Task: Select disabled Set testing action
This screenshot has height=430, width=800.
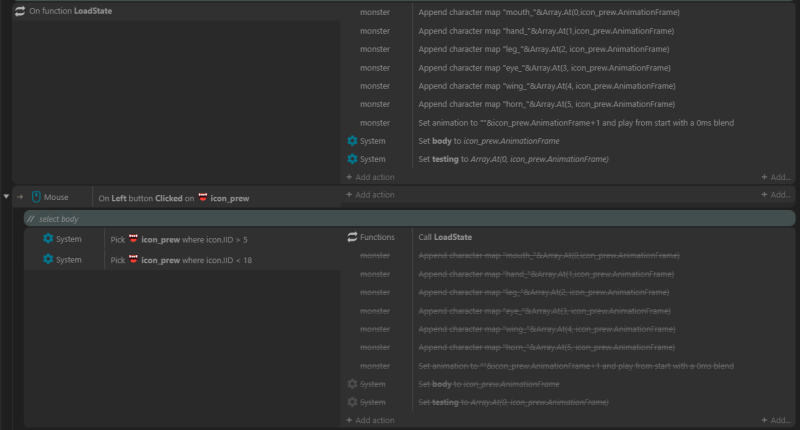Action: pos(513,402)
